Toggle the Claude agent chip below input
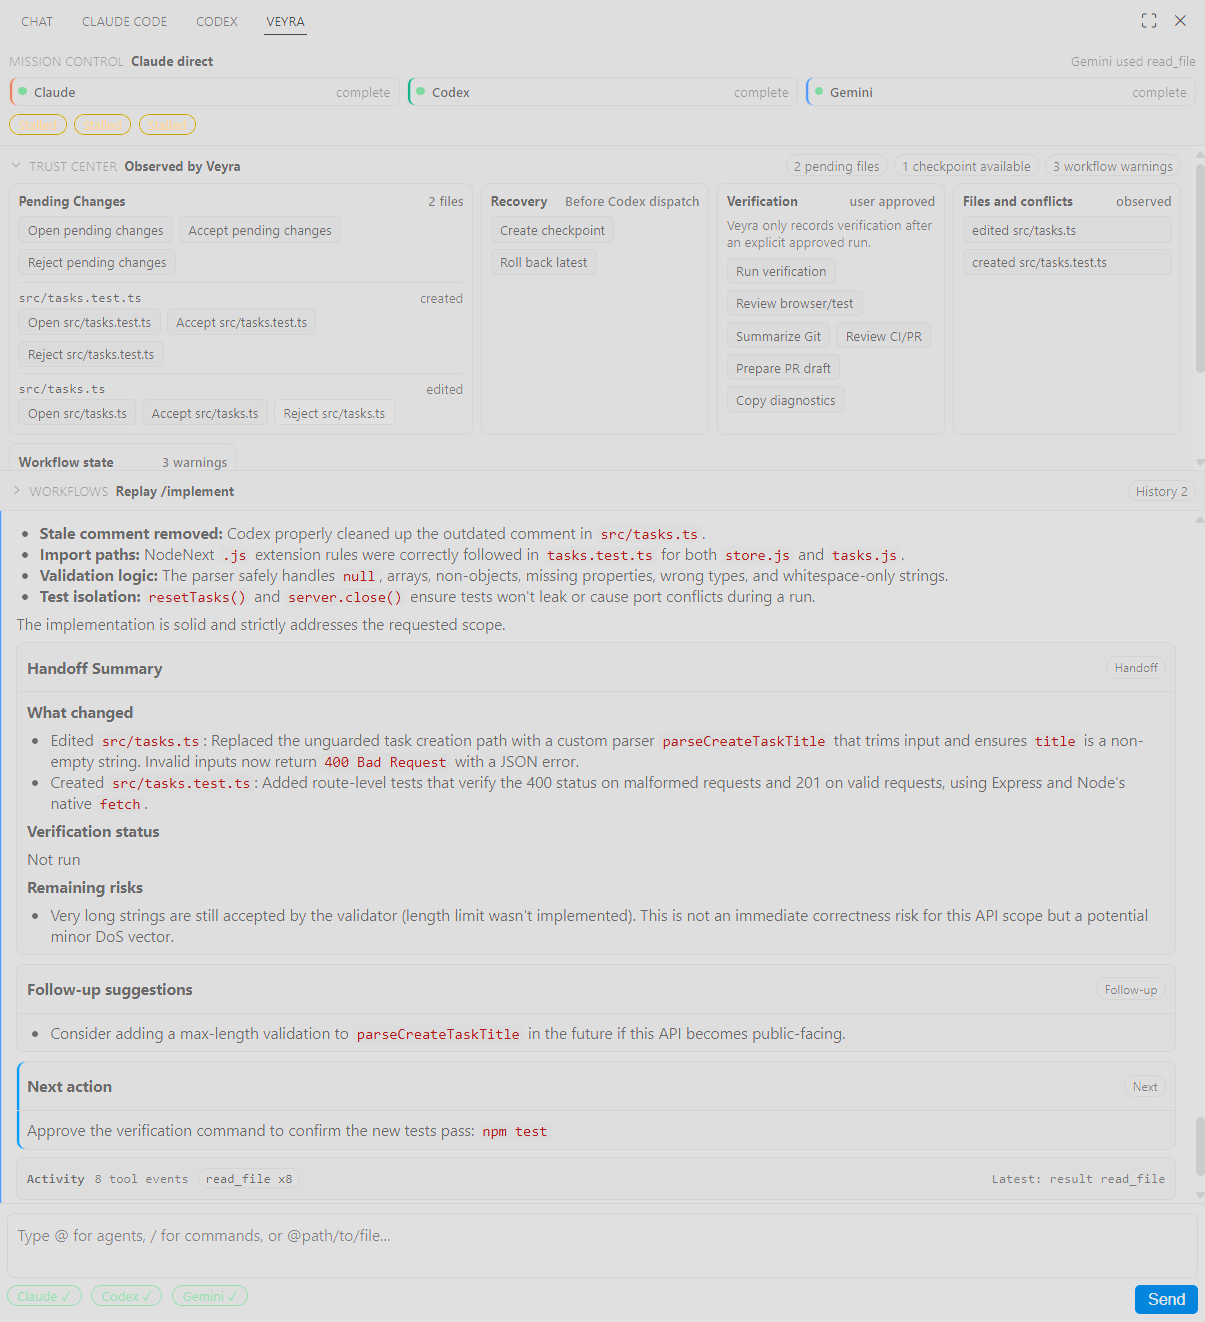The width and height of the screenshot is (1205, 1322). (x=44, y=1296)
